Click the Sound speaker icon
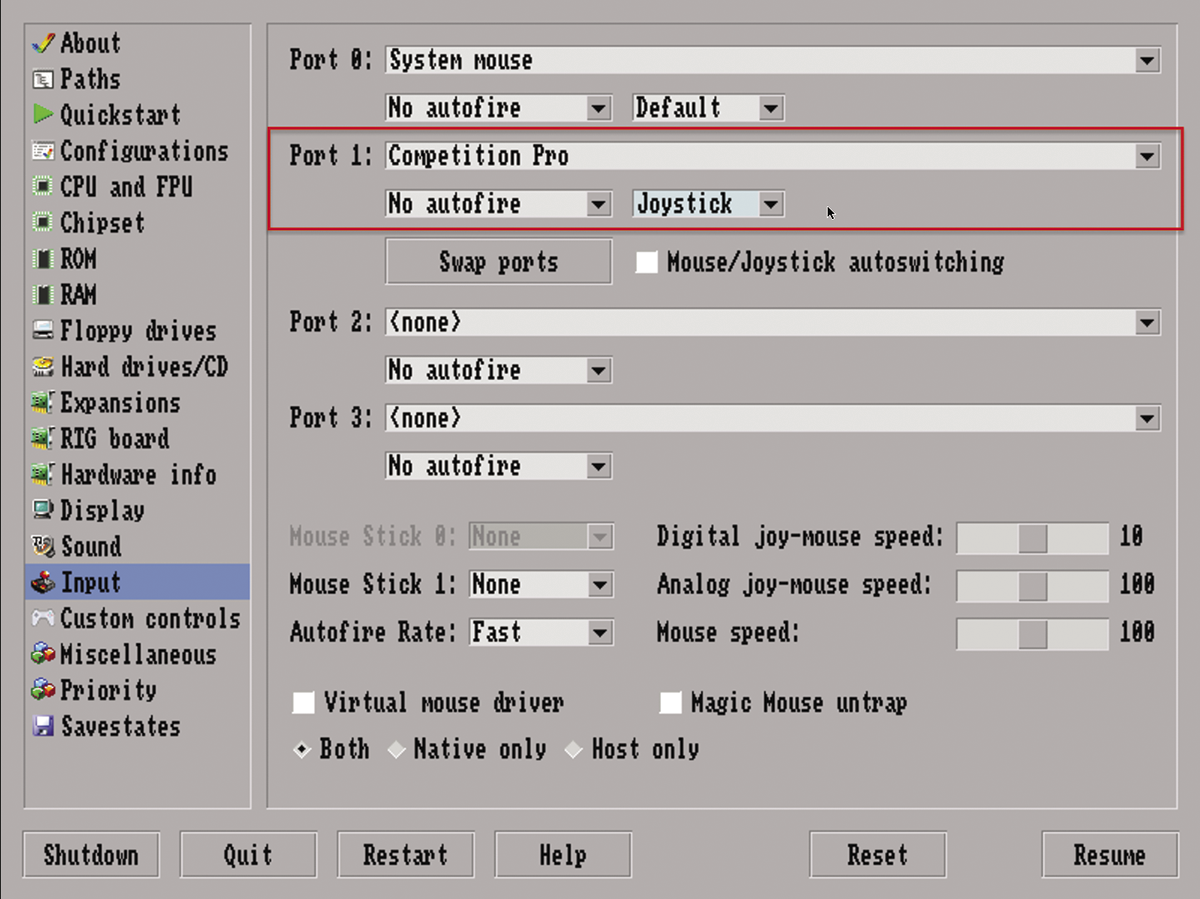 43,547
